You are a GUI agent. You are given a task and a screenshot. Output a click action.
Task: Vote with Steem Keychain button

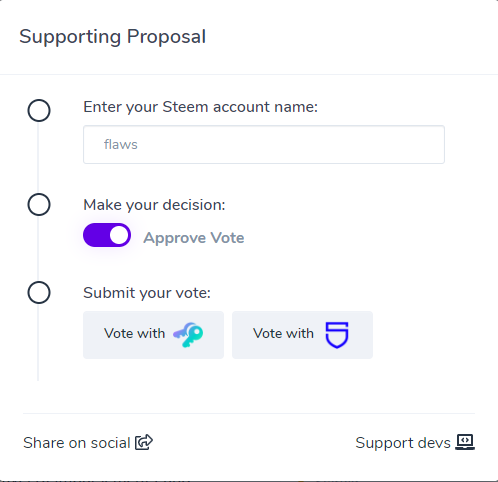[153, 335]
